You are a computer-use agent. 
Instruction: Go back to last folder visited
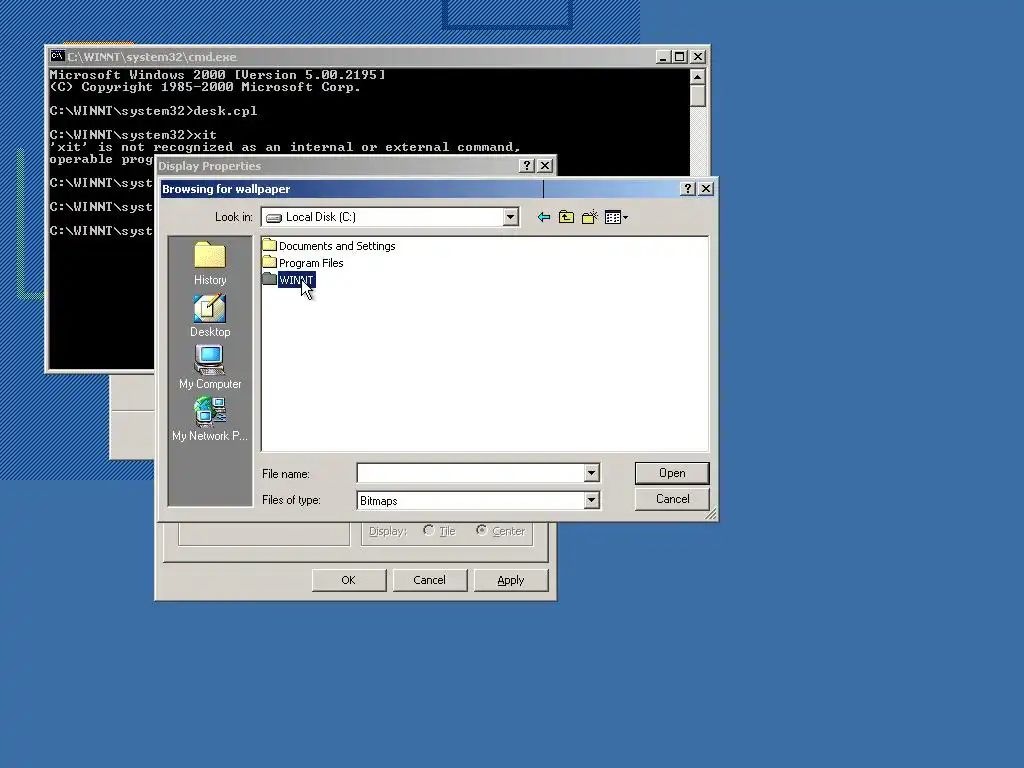pyautogui.click(x=543, y=217)
